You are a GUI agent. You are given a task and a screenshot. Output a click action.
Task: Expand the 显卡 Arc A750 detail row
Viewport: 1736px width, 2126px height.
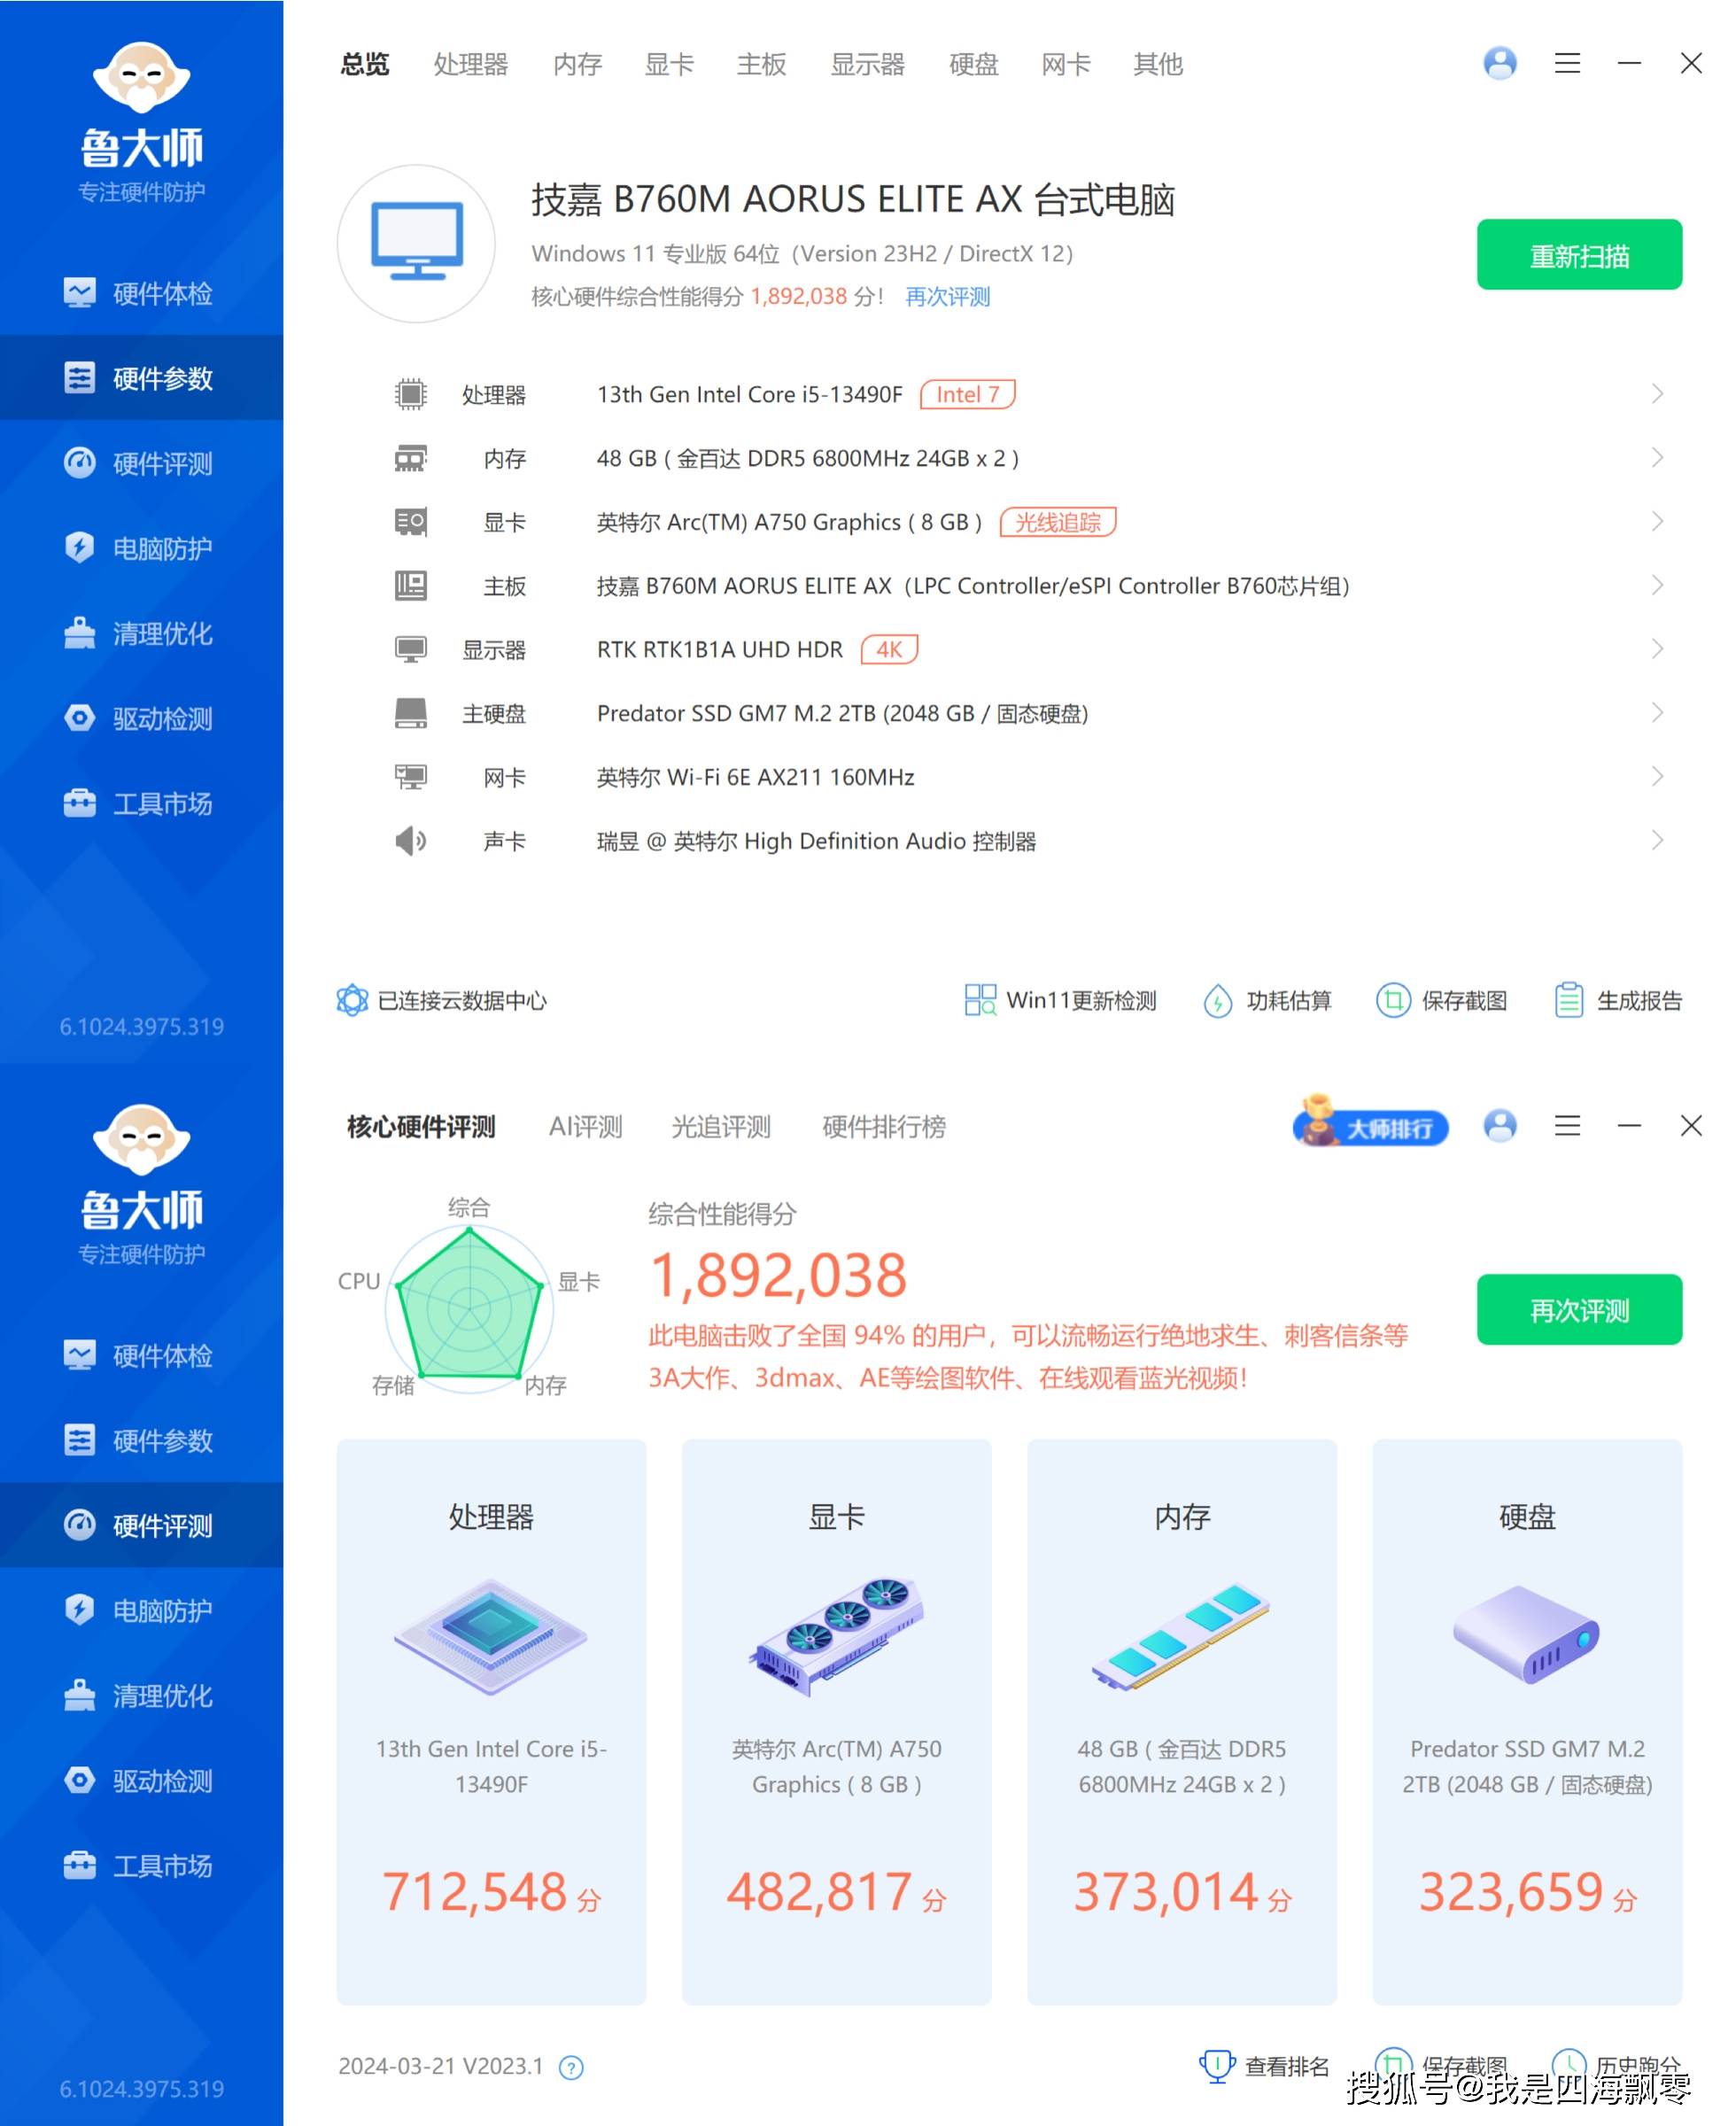pos(1655,522)
